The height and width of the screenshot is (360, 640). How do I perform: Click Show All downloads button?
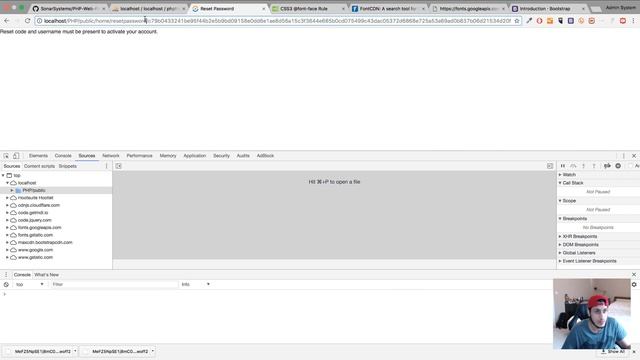[x=613, y=351]
